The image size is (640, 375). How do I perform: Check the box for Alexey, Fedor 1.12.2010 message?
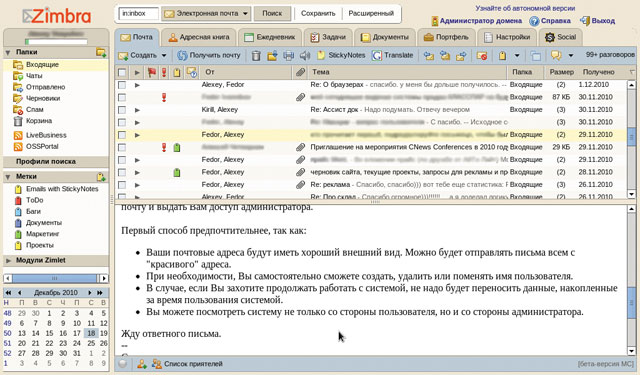122,85
